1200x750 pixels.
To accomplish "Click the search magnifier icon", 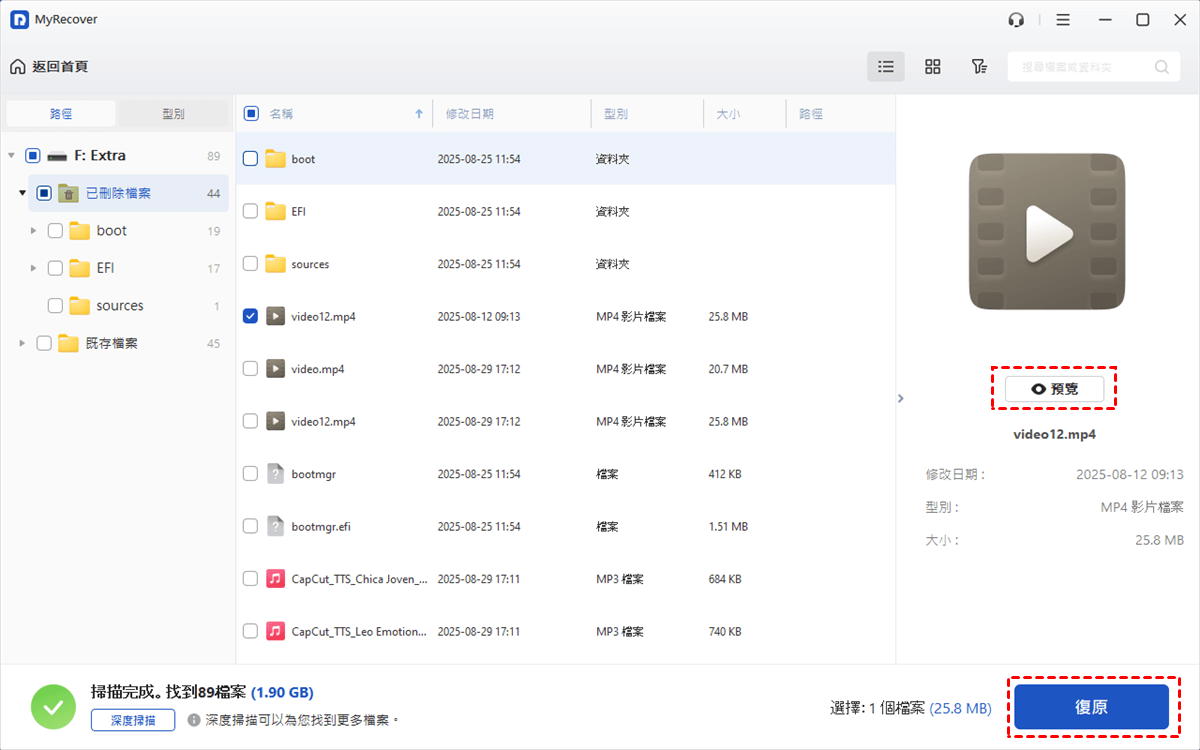I will (x=1162, y=67).
